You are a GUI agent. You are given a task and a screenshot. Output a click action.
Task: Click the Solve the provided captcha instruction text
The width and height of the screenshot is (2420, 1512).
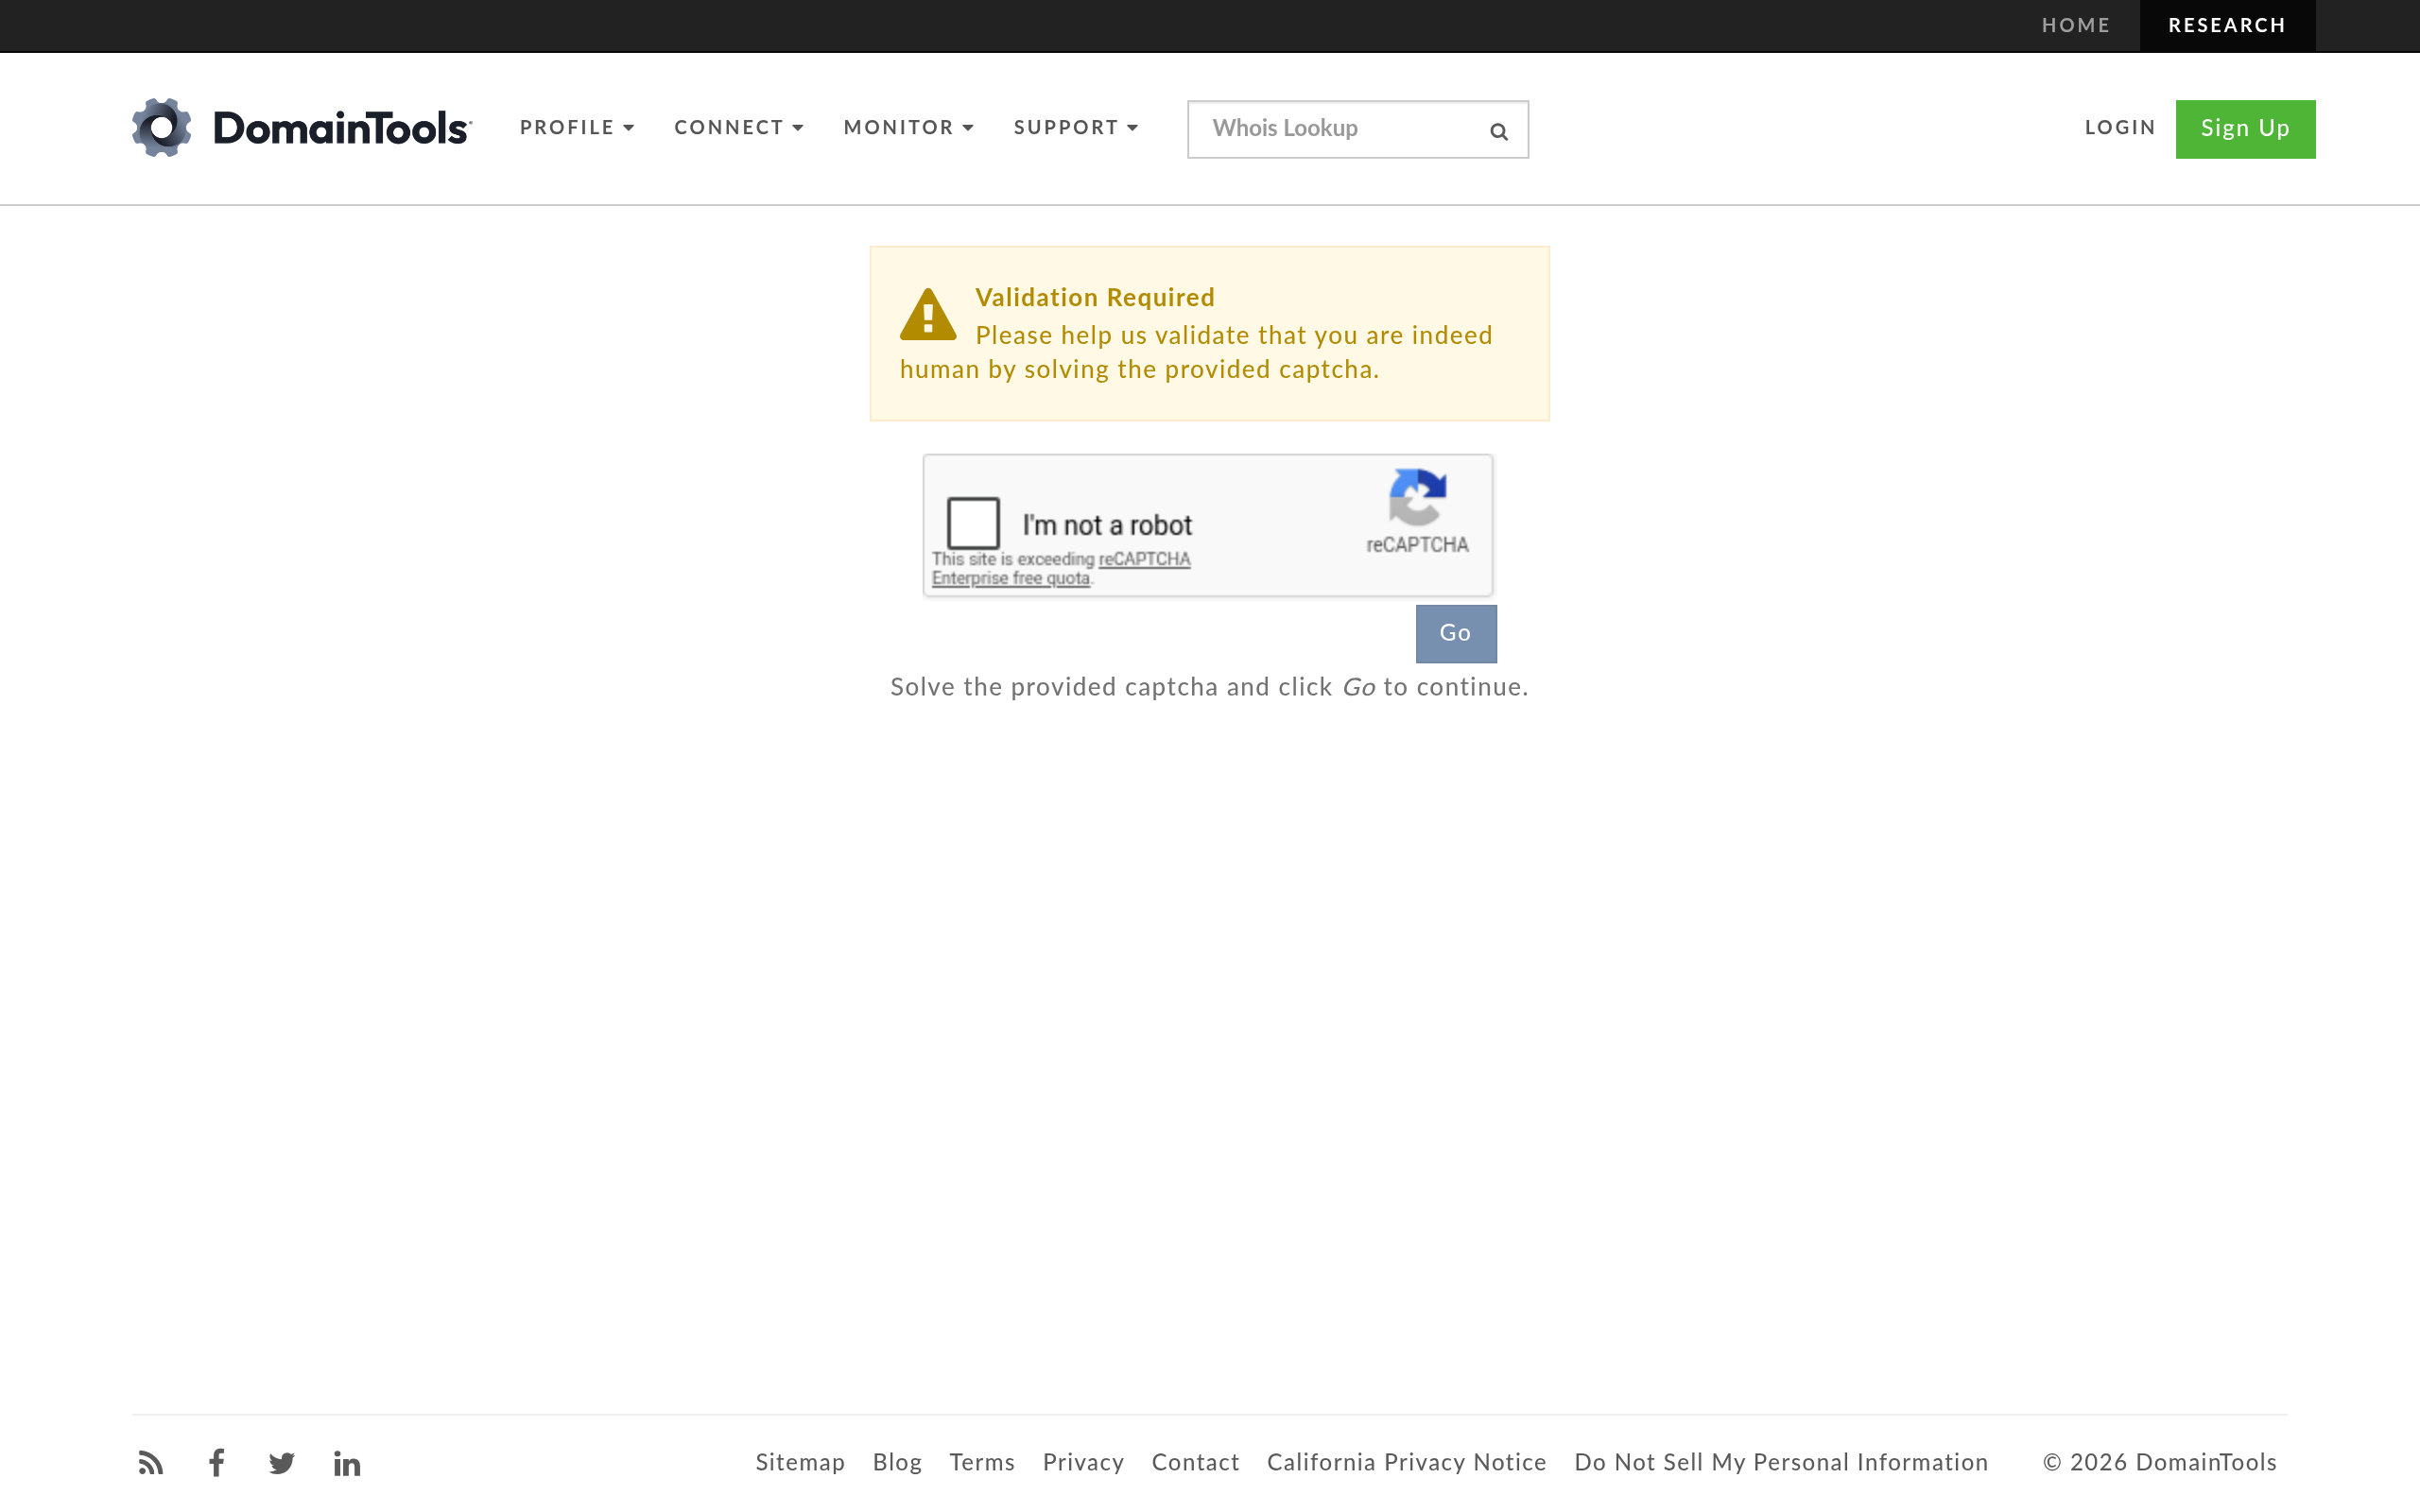tap(1209, 688)
